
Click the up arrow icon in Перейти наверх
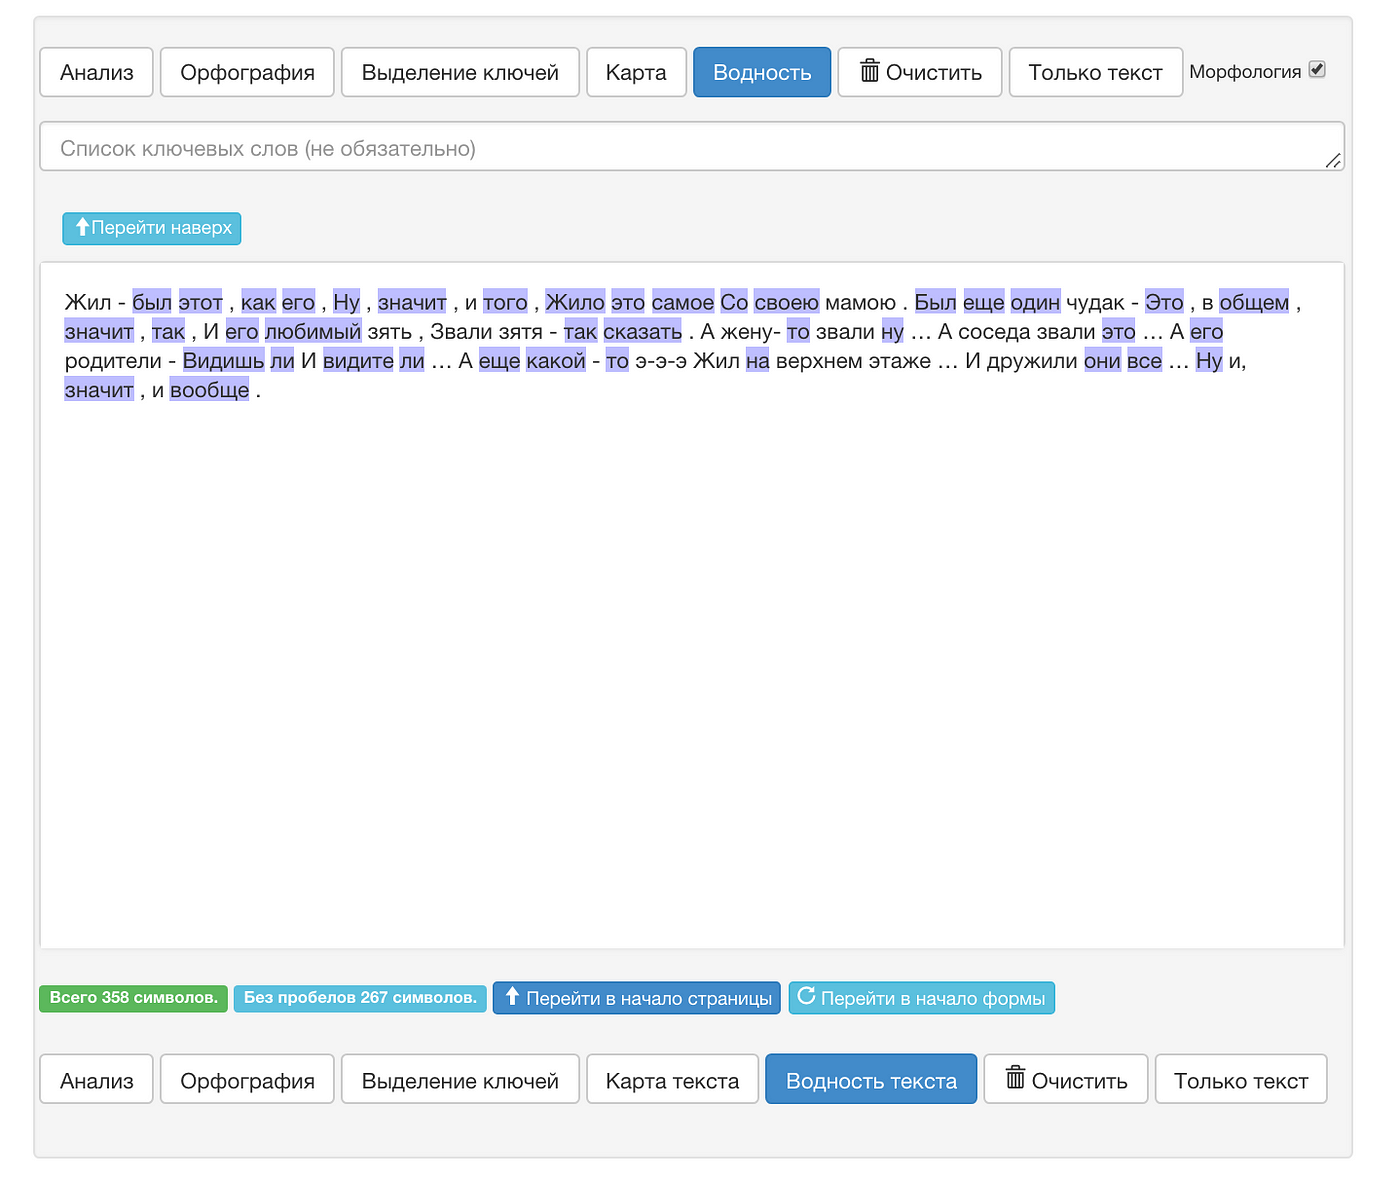[x=83, y=227]
